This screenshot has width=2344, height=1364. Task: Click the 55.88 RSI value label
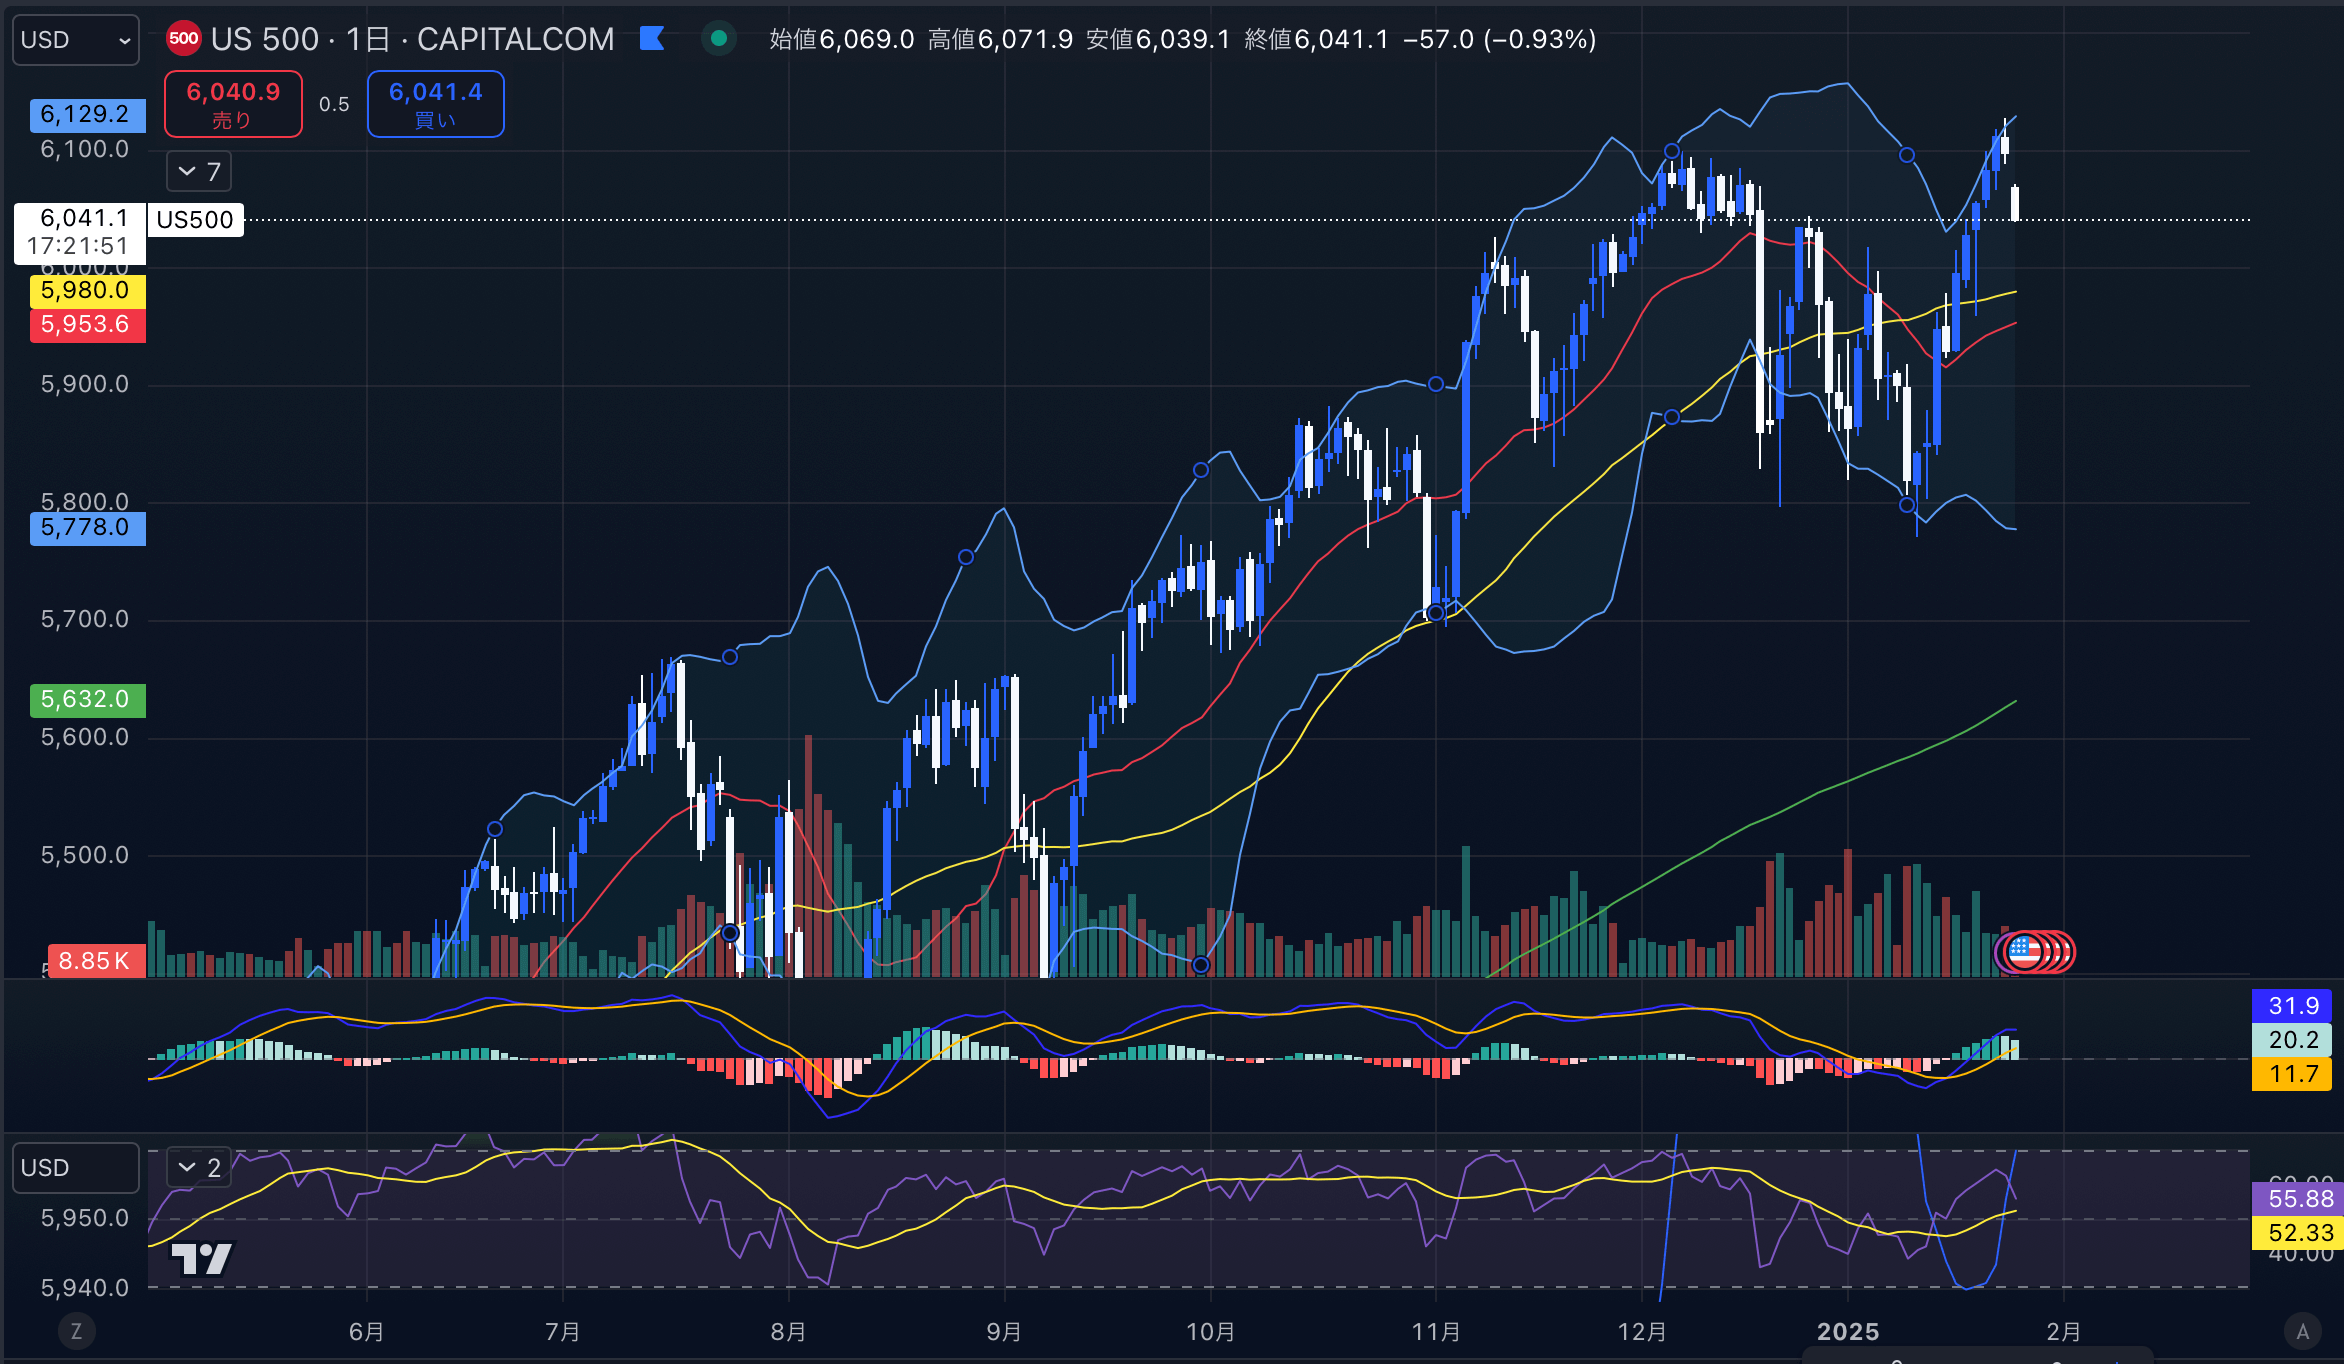(x=2298, y=1199)
